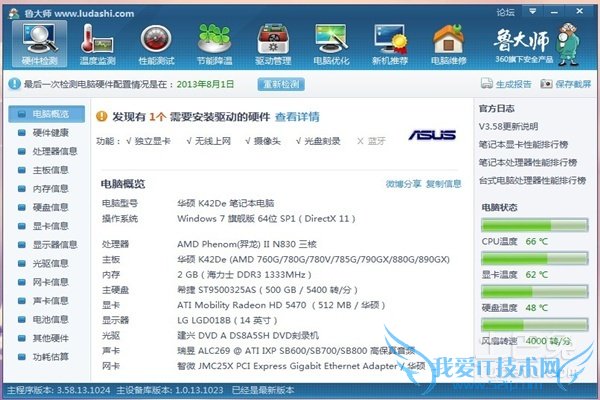Click Windows 7 旗舰版 OS text
The image size is (600, 400).
pos(266,219)
